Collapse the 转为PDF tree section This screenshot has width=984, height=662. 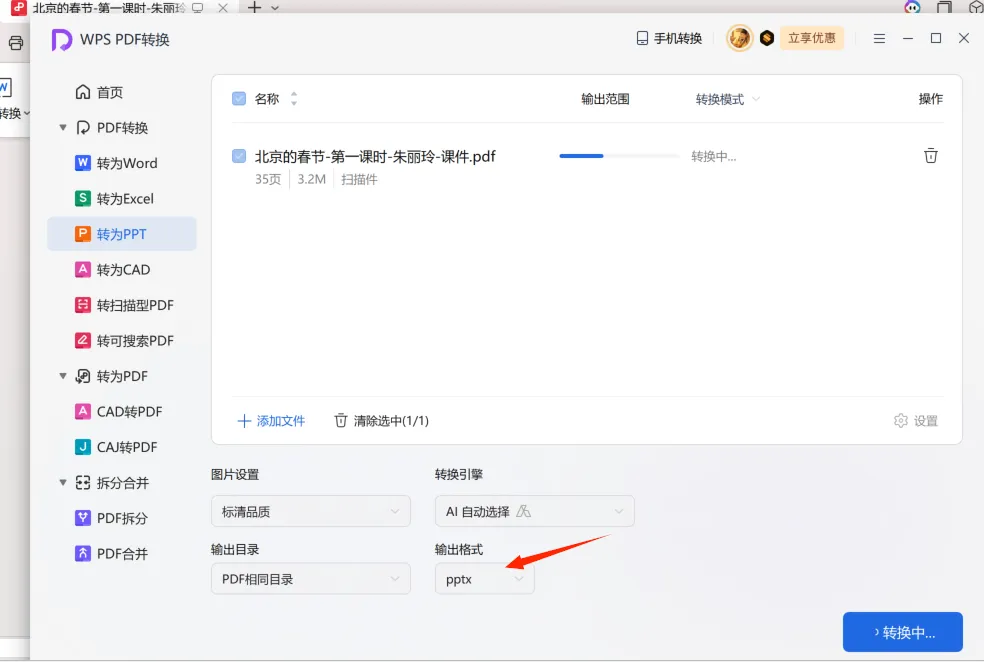pos(63,376)
